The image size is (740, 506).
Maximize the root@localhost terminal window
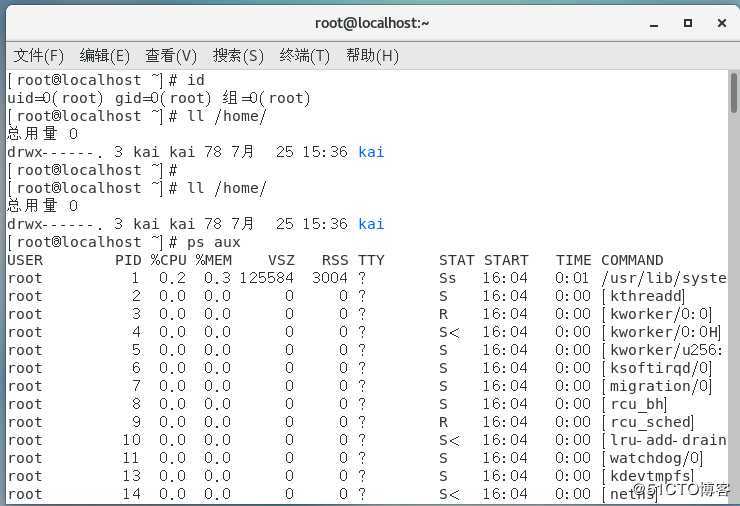tap(688, 23)
